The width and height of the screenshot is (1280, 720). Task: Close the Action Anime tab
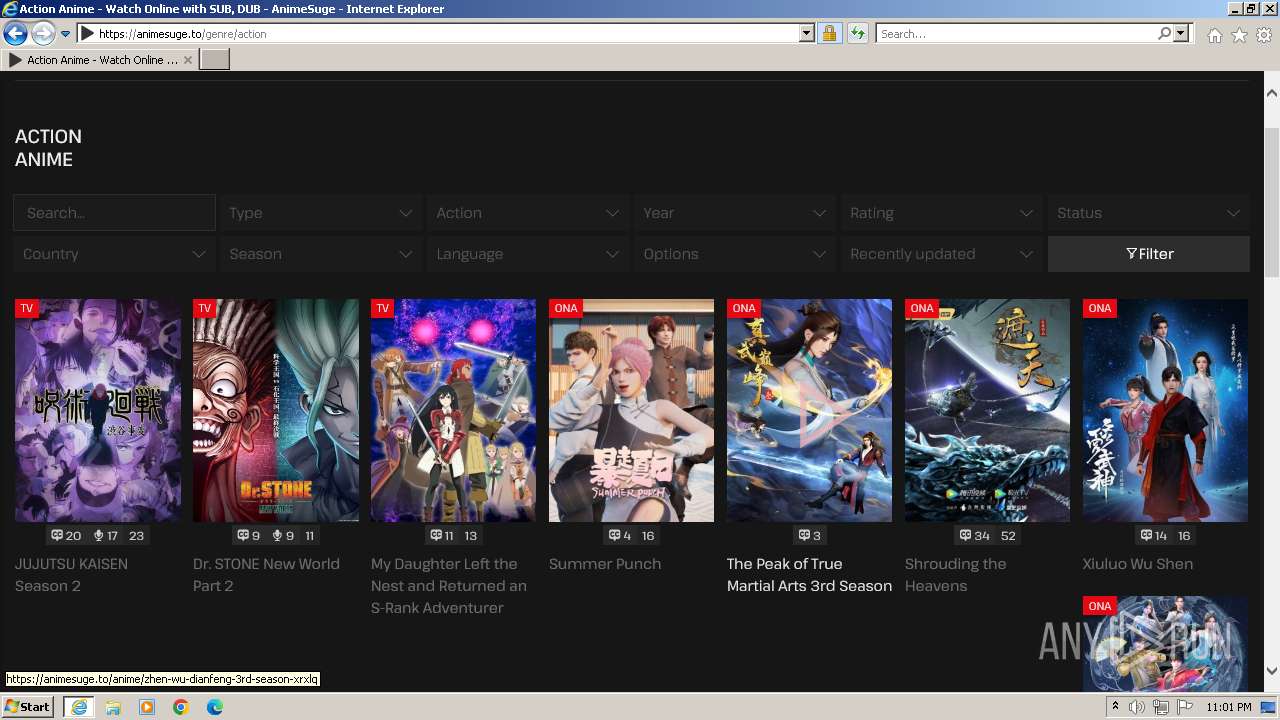[x=188, y=60]
